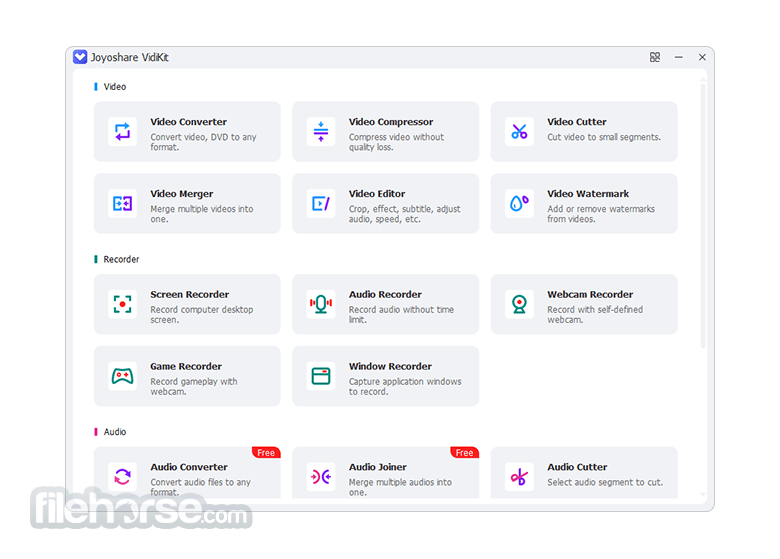780x559 pixels.
Task: Open the Audio Cutter icon
Action: (519, 476)
